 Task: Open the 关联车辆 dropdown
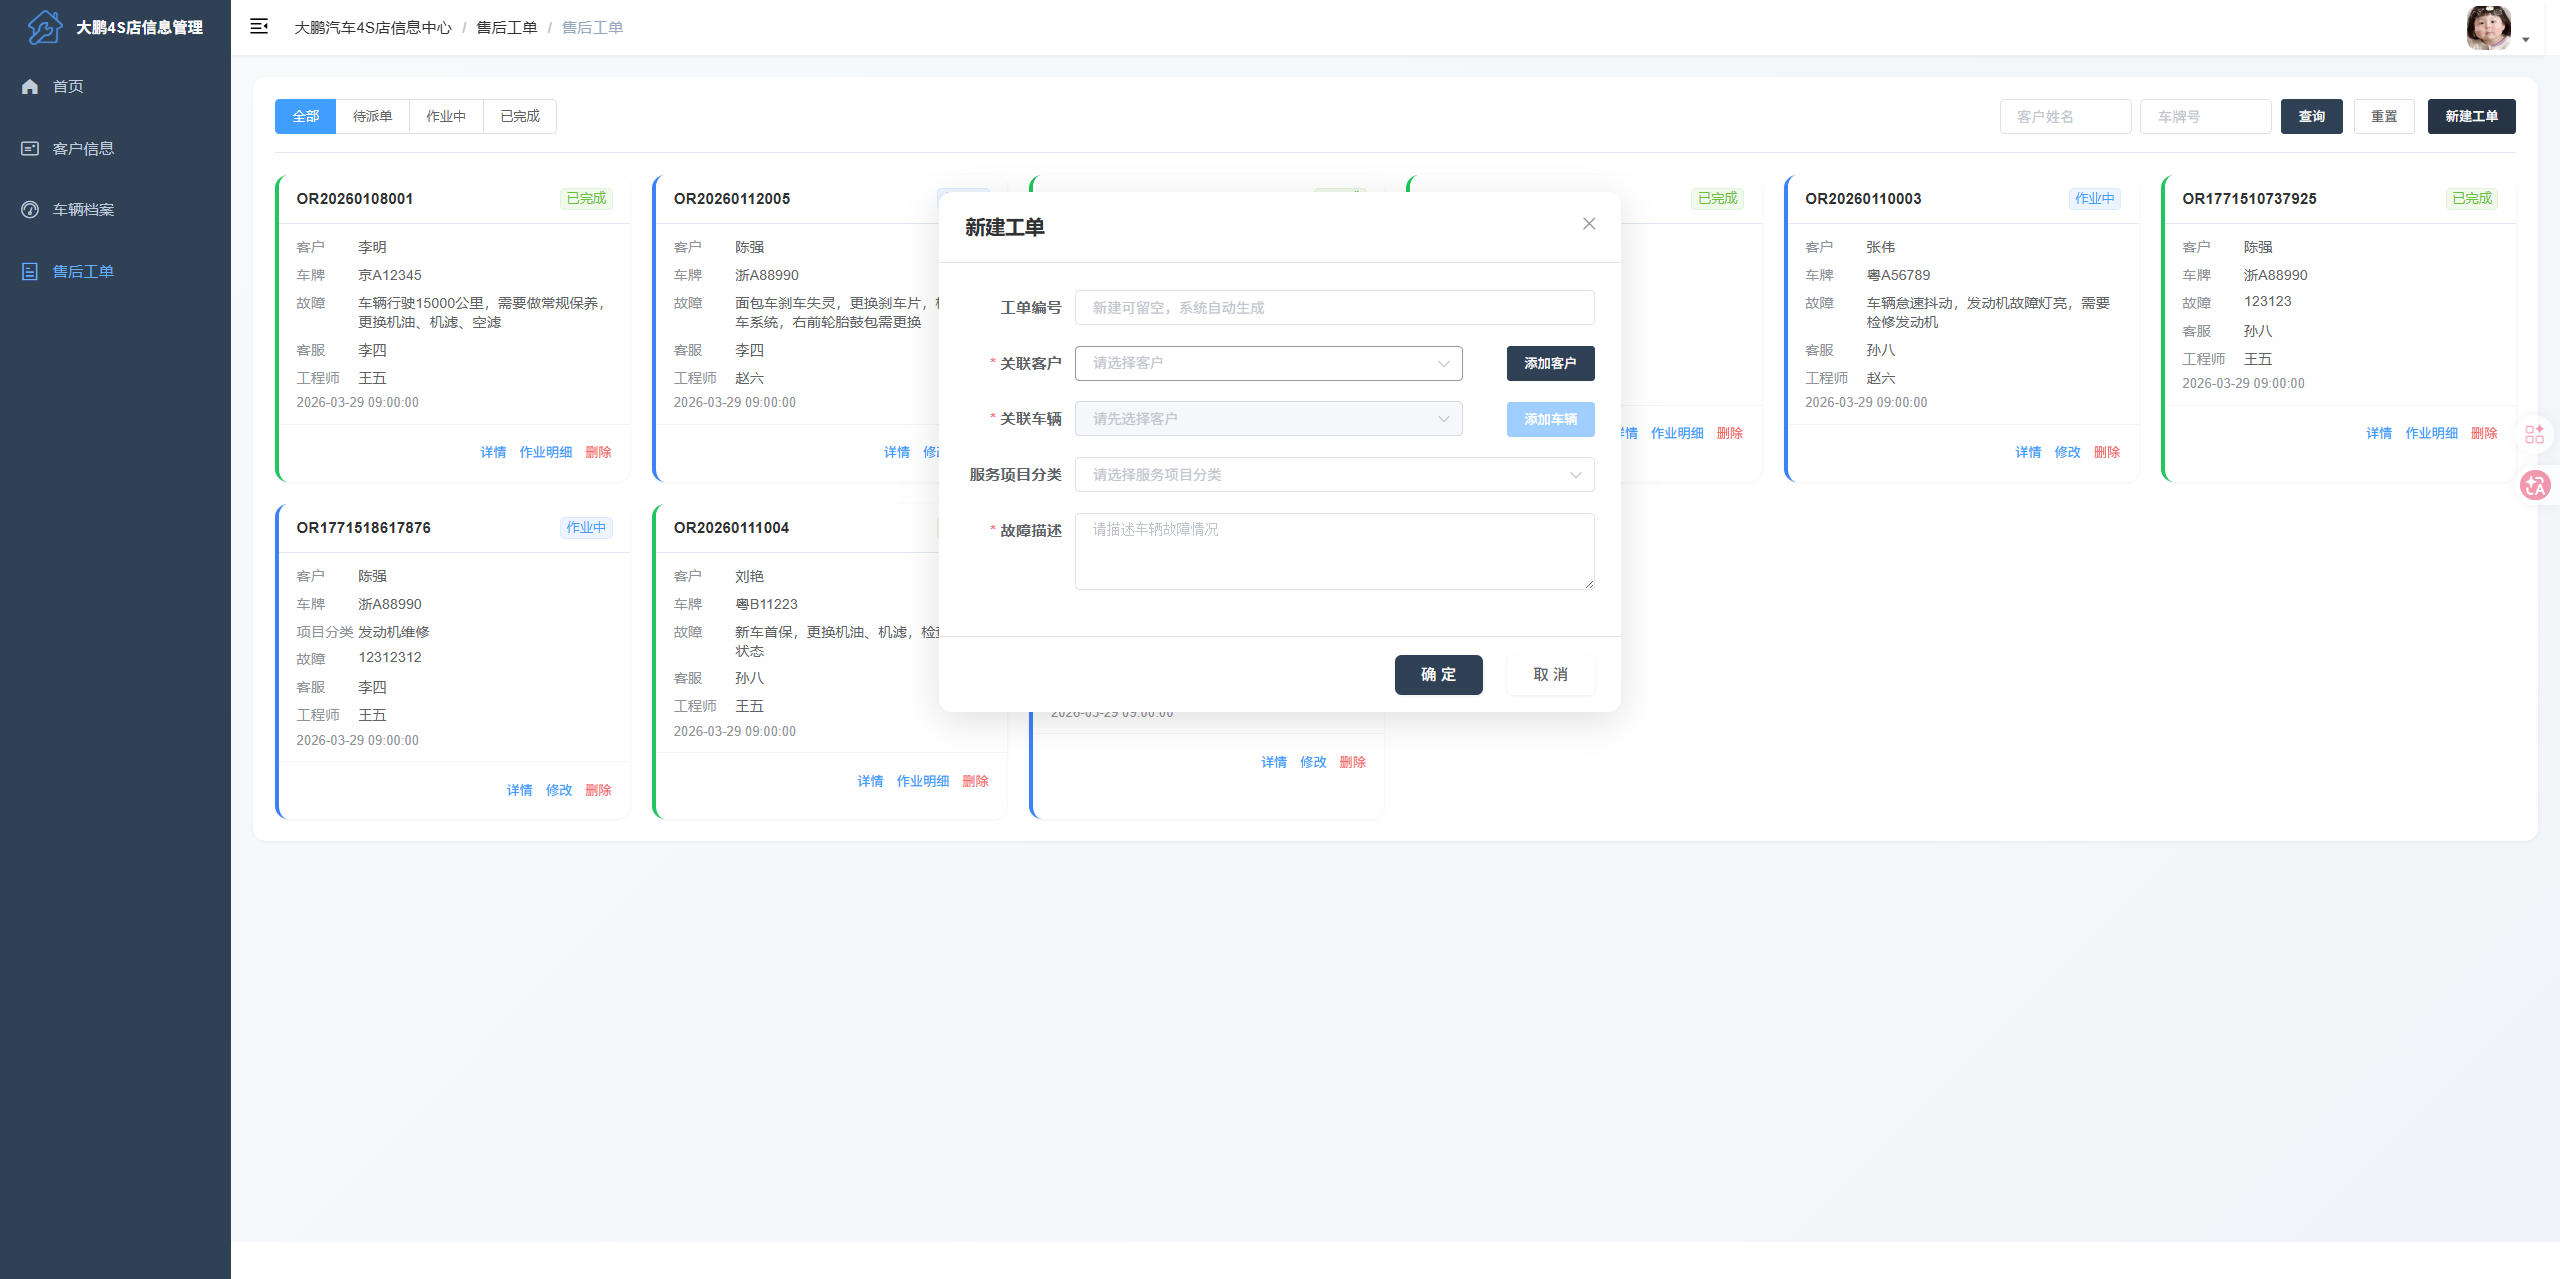1268,419
